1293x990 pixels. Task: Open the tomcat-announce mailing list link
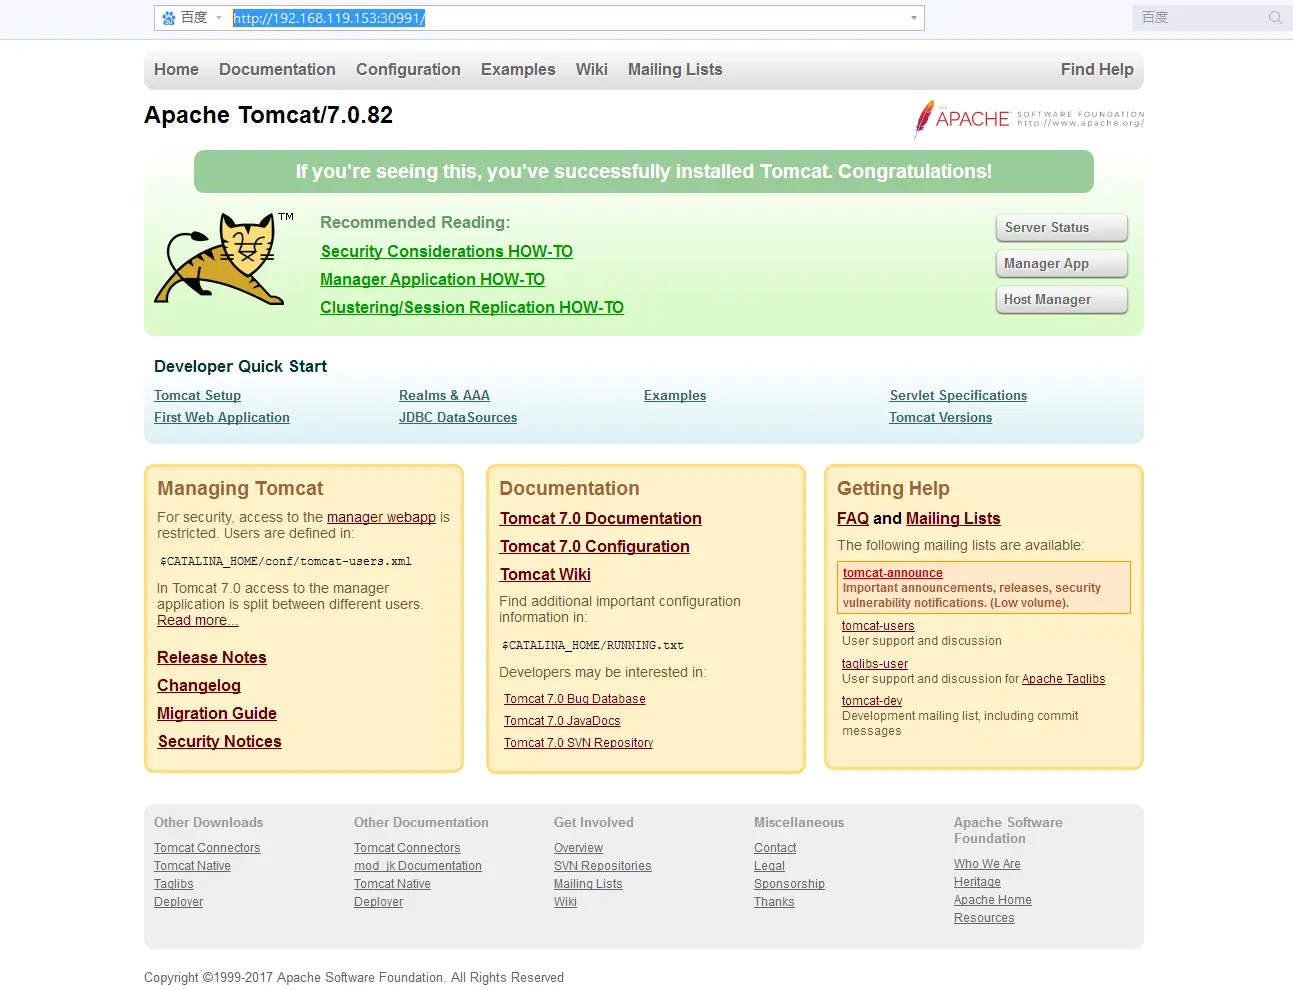pos(893,573)
